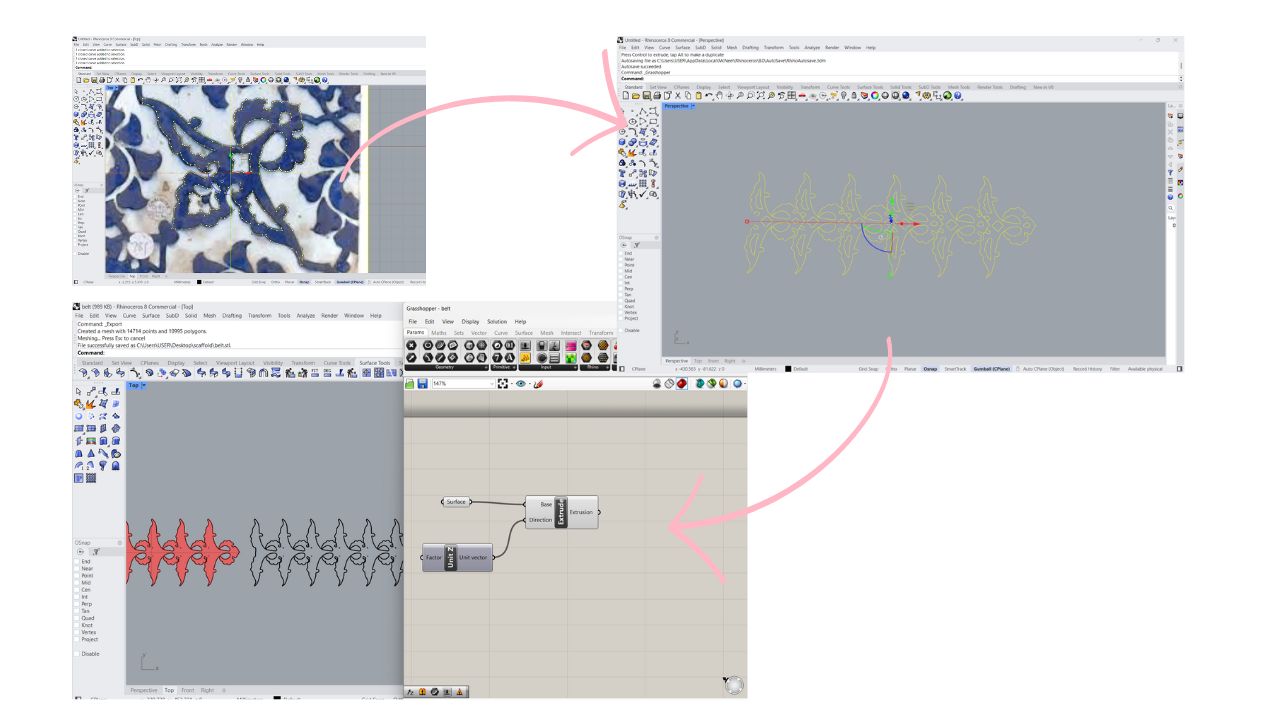Select the Extrude component on canvas
This screenshot has height=720, width=1280.
point(562,511)
